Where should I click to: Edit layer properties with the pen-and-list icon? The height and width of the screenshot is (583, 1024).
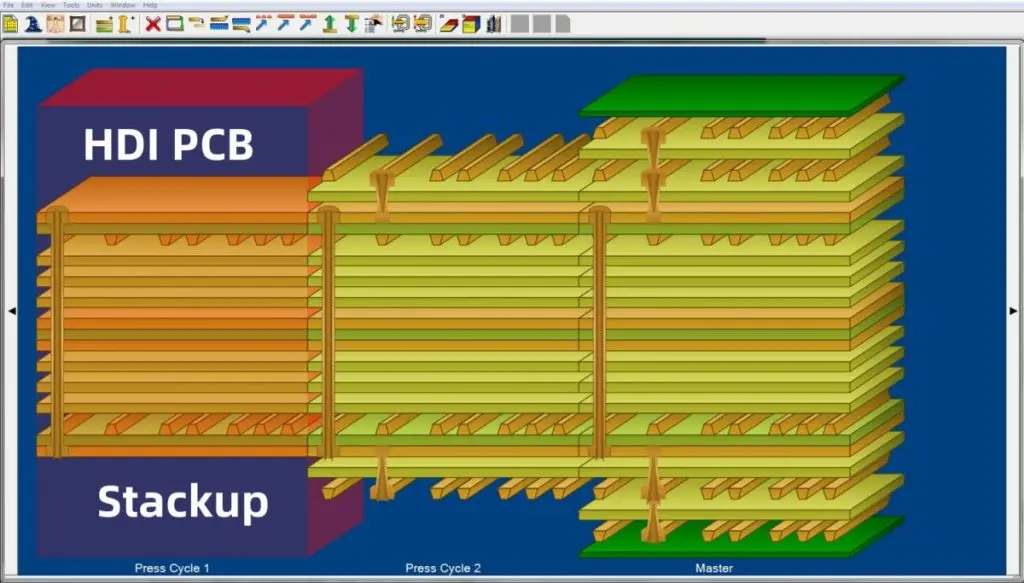pyautogui.click(x=376, y=23)
